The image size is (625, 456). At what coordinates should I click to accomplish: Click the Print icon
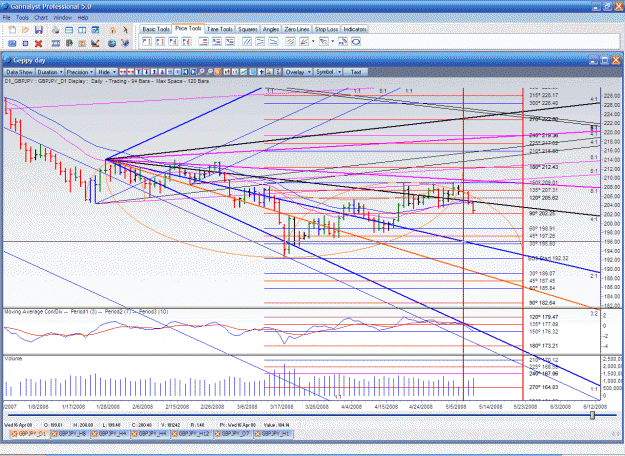click(55, 30)
